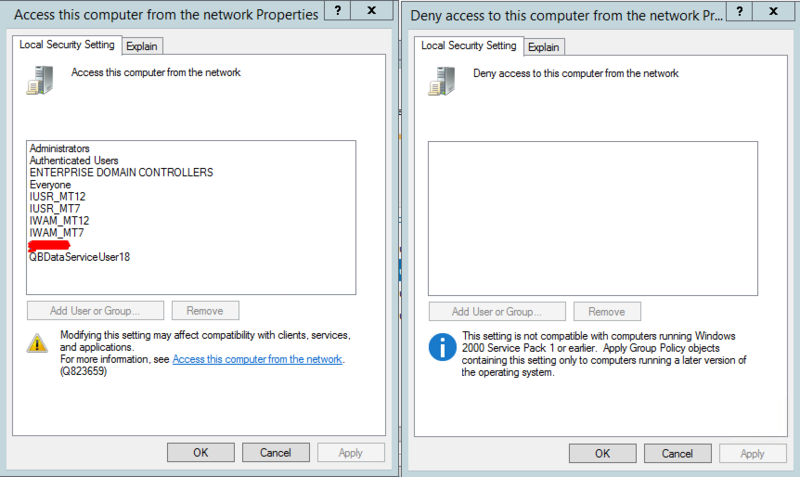Select Administrators in the user list

[x=60, y=148]
